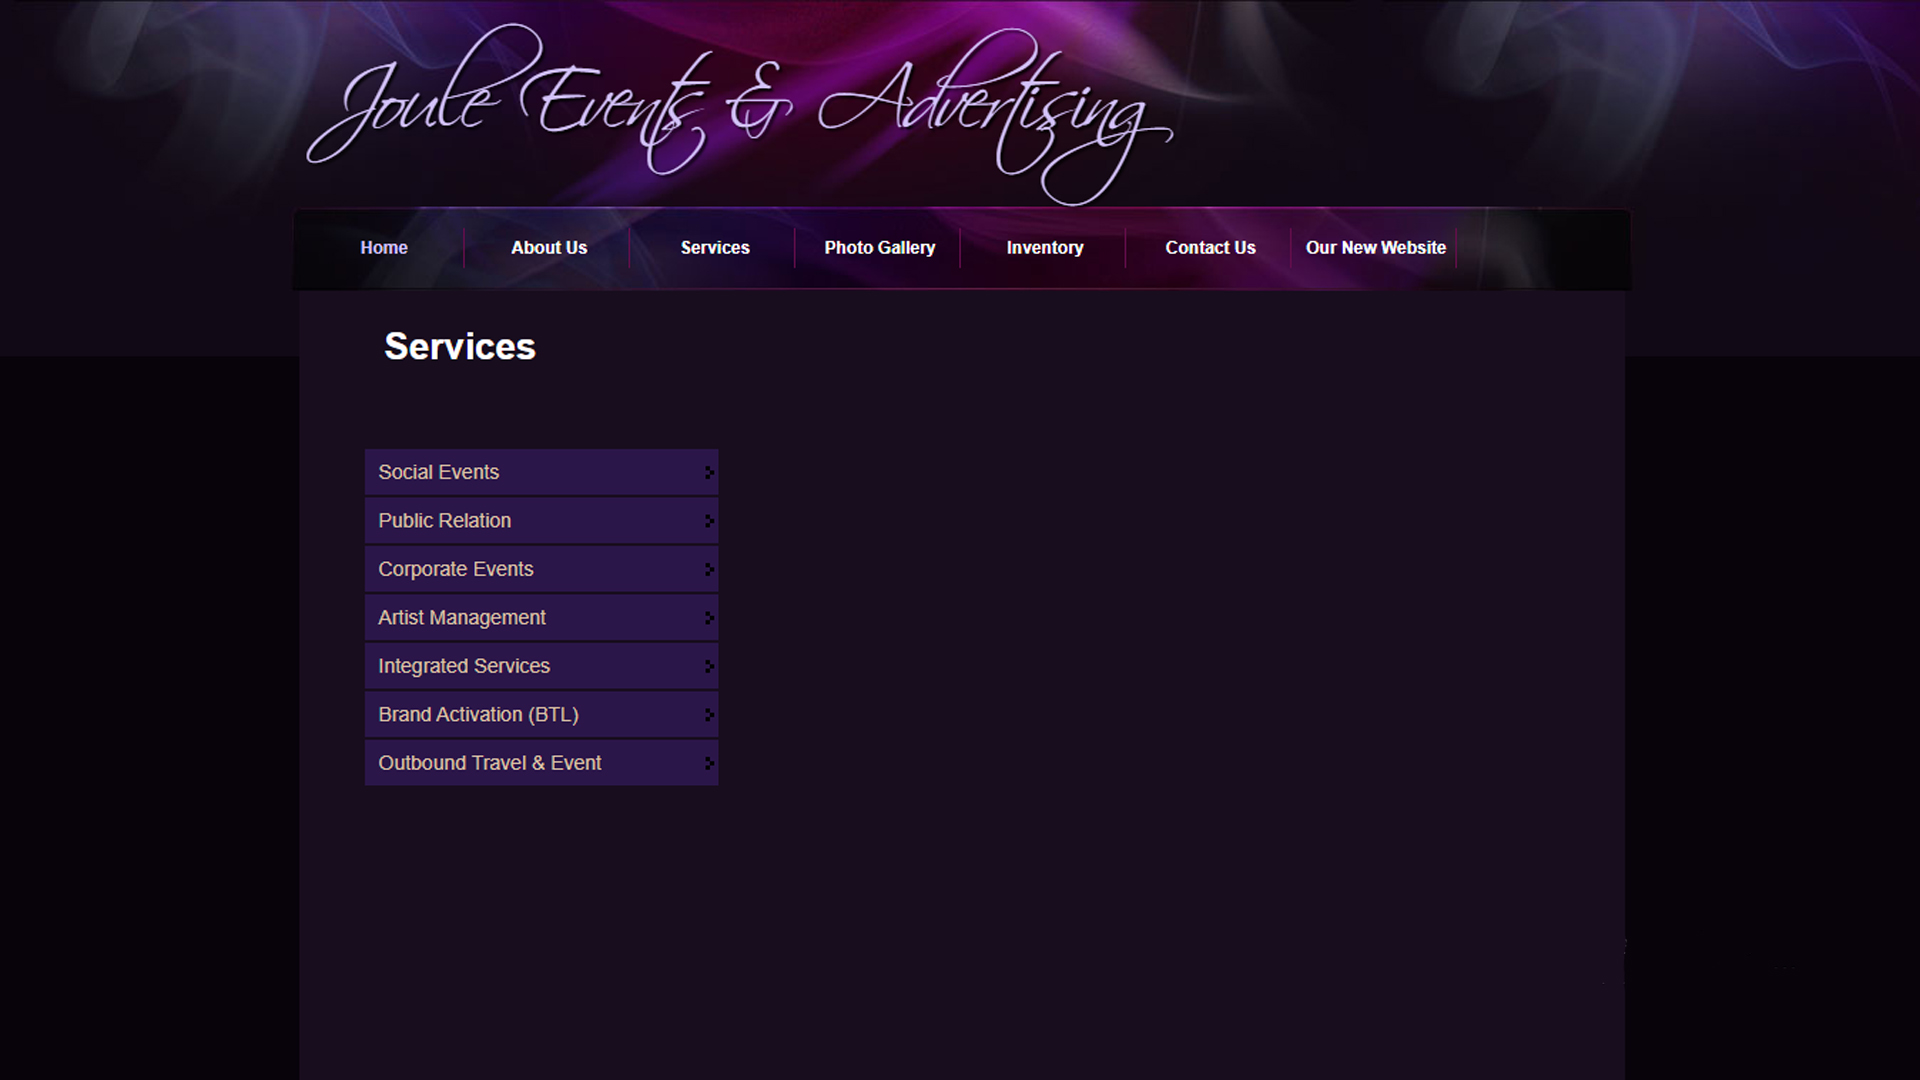Open the Corporate Events service

pos(542,569)
